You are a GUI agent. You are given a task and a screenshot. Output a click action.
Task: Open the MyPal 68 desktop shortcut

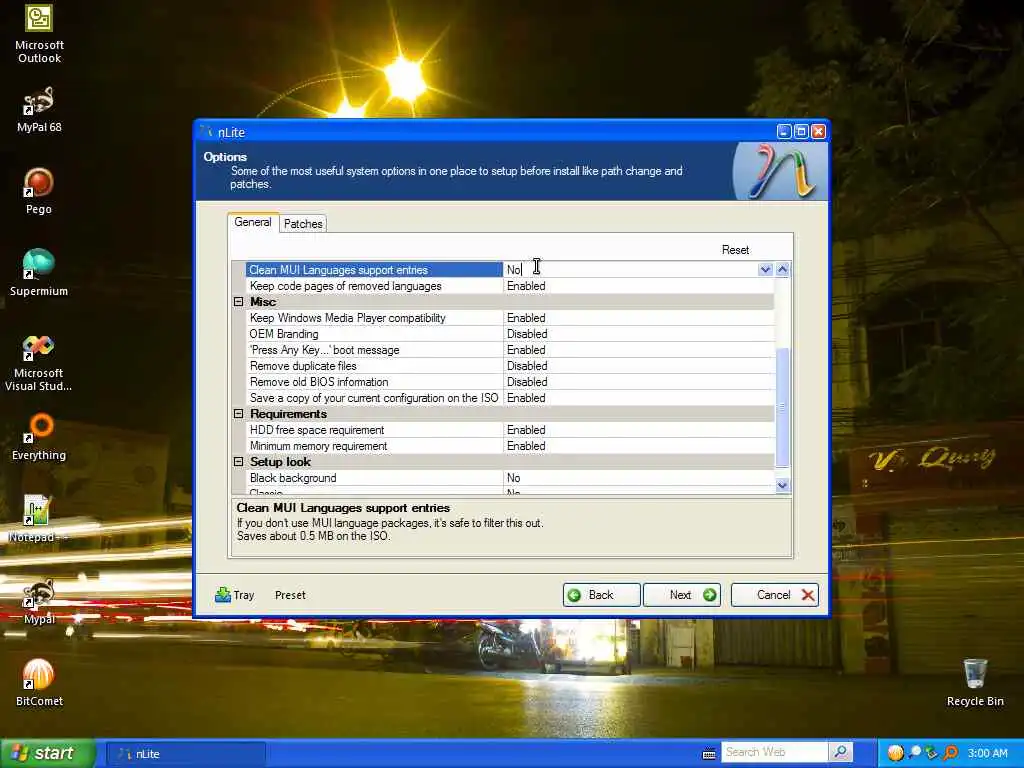39,110
